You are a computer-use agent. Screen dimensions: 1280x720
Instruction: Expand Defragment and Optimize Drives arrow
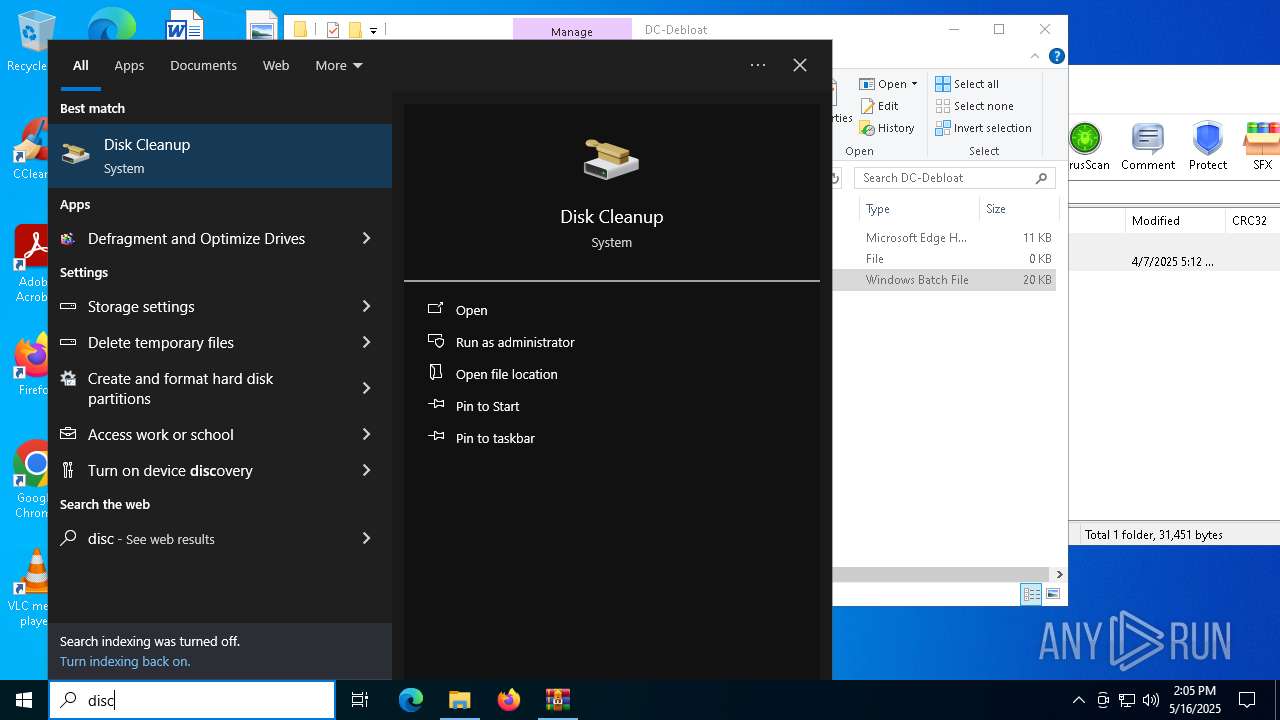(366, 238)
